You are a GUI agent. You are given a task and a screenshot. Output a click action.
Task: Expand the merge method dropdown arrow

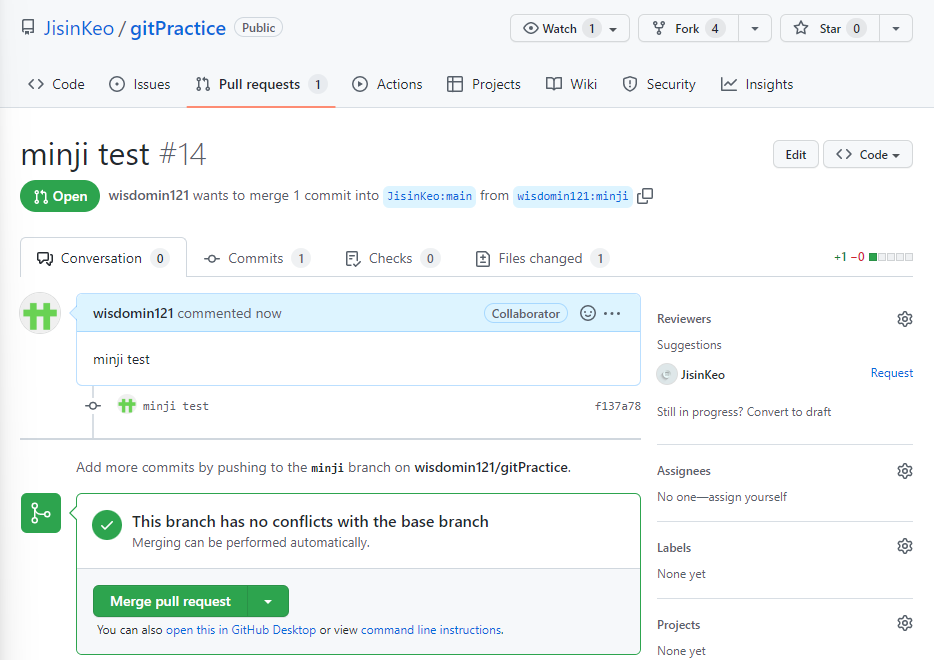268,602
